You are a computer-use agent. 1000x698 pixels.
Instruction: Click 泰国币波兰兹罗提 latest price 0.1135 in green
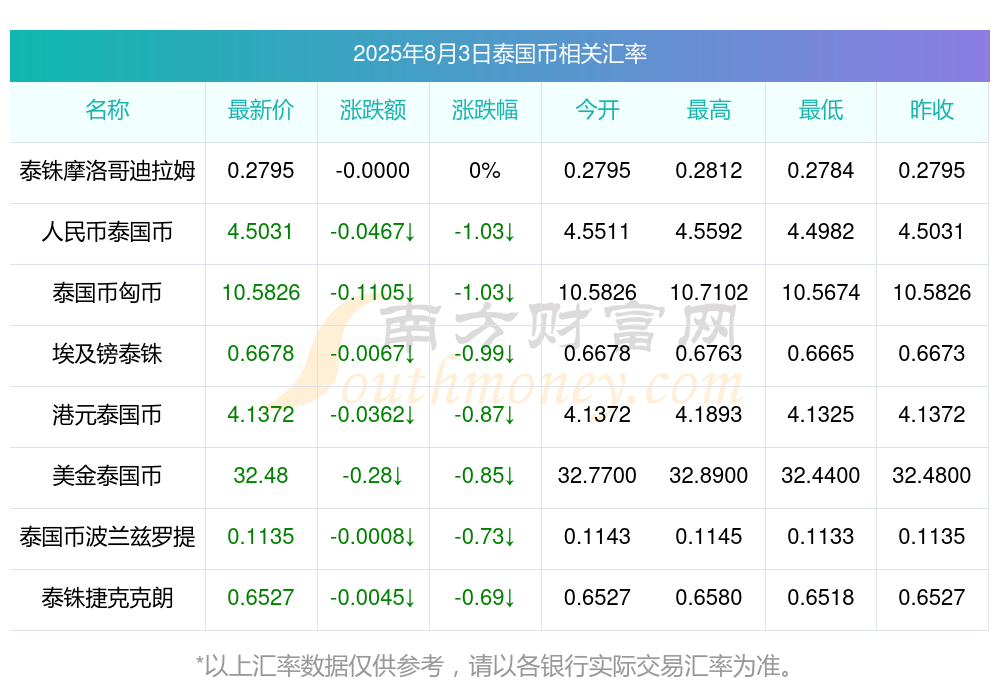pyautogui.click(x=261, y=537)
